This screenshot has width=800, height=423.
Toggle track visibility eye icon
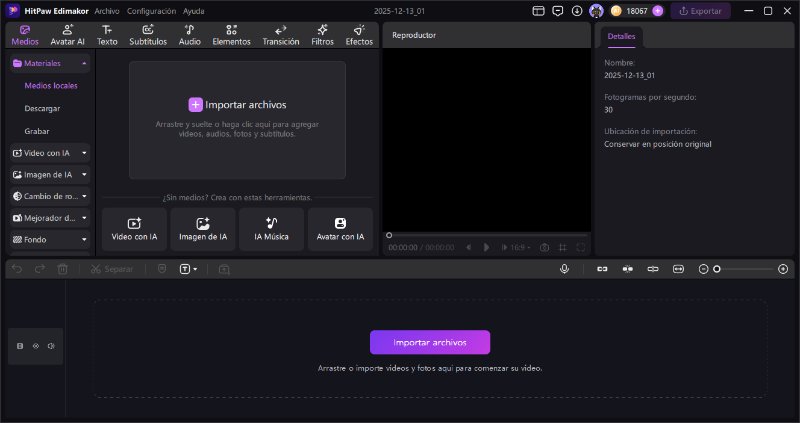(36, 346)
